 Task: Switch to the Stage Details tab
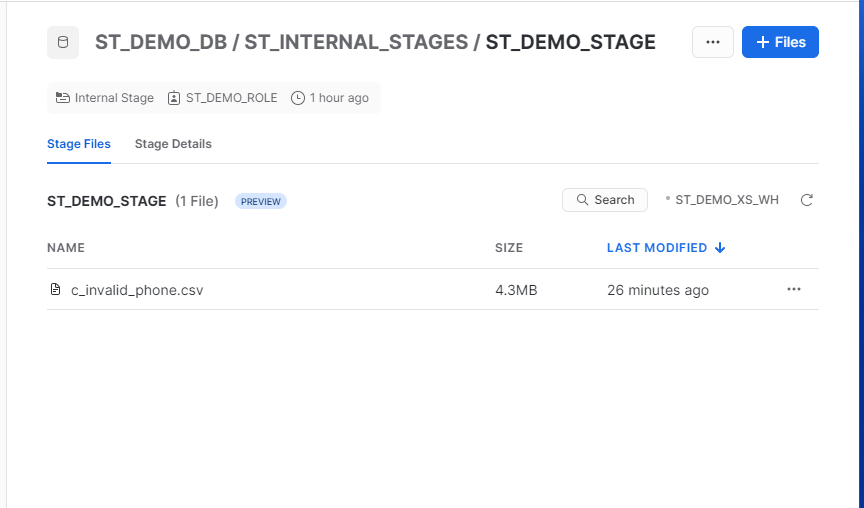pos(173,144)
